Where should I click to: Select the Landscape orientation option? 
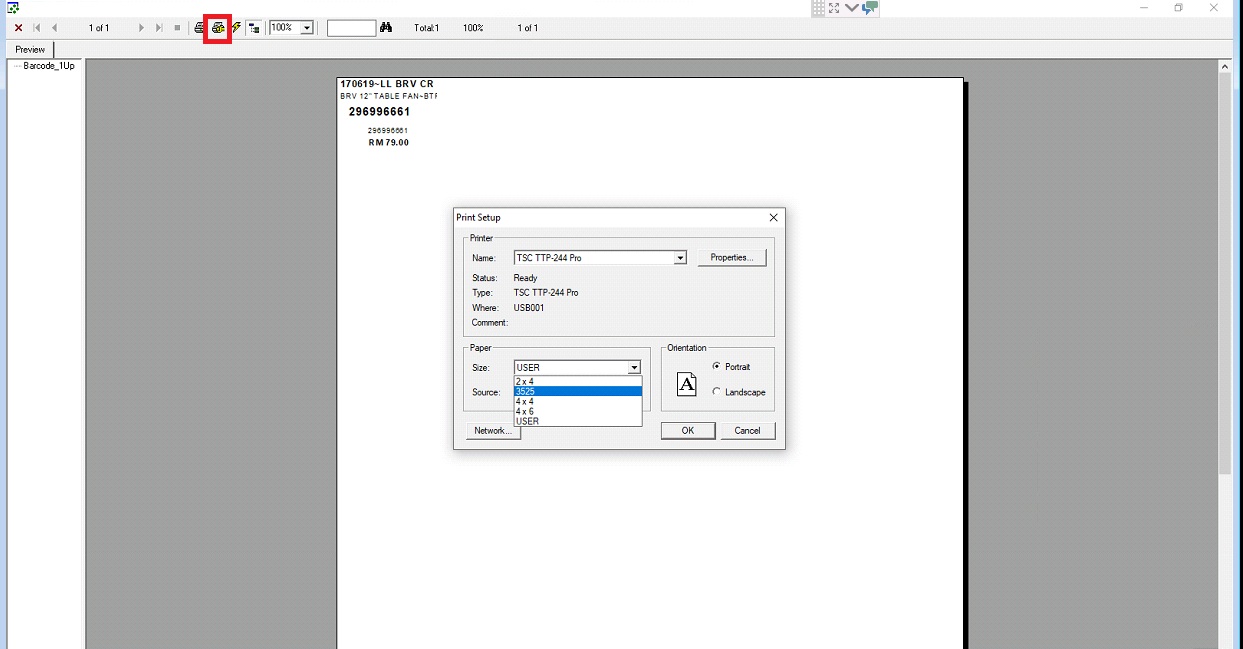click(x=716, y=392)
